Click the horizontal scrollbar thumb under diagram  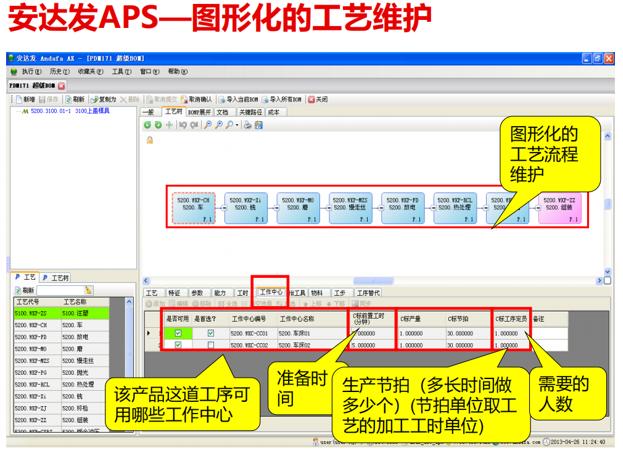373,281
